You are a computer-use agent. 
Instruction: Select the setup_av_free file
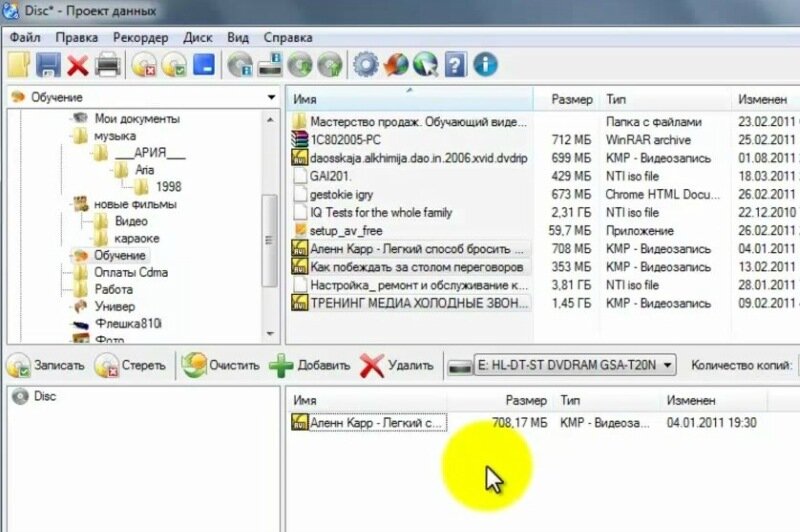point(346,231)
